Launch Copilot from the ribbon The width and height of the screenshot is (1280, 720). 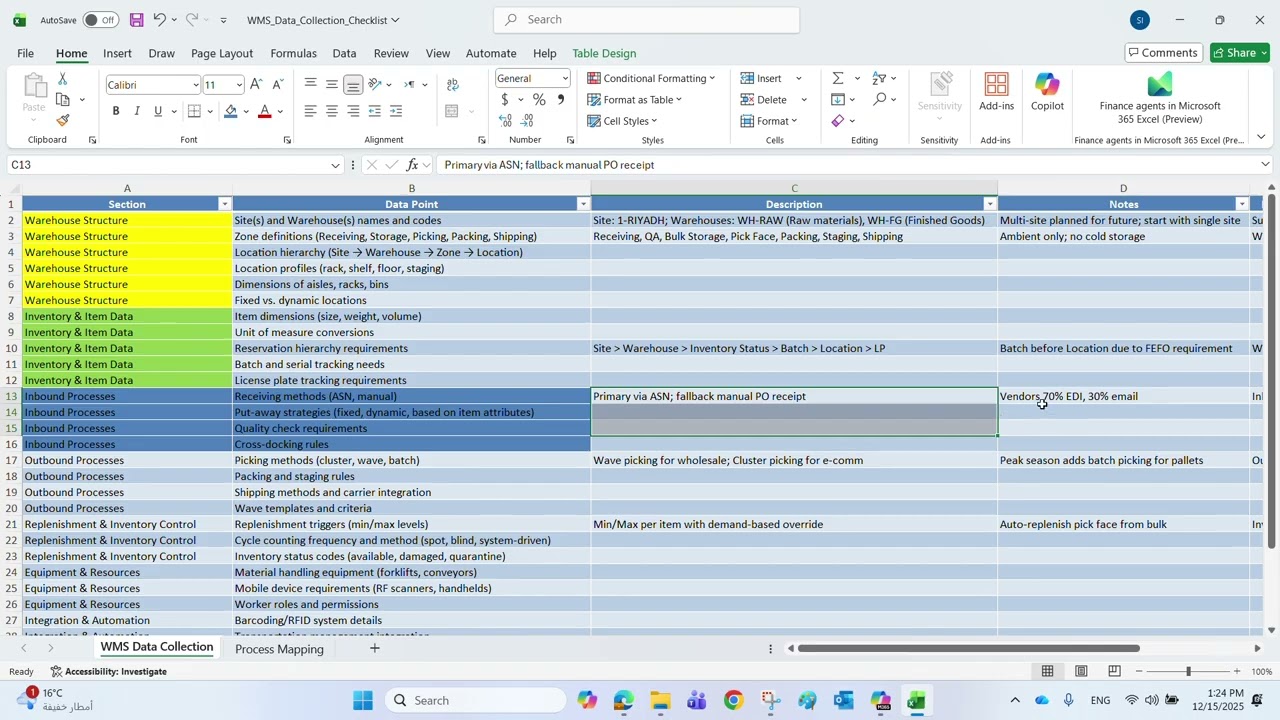tap(1047, 92)
